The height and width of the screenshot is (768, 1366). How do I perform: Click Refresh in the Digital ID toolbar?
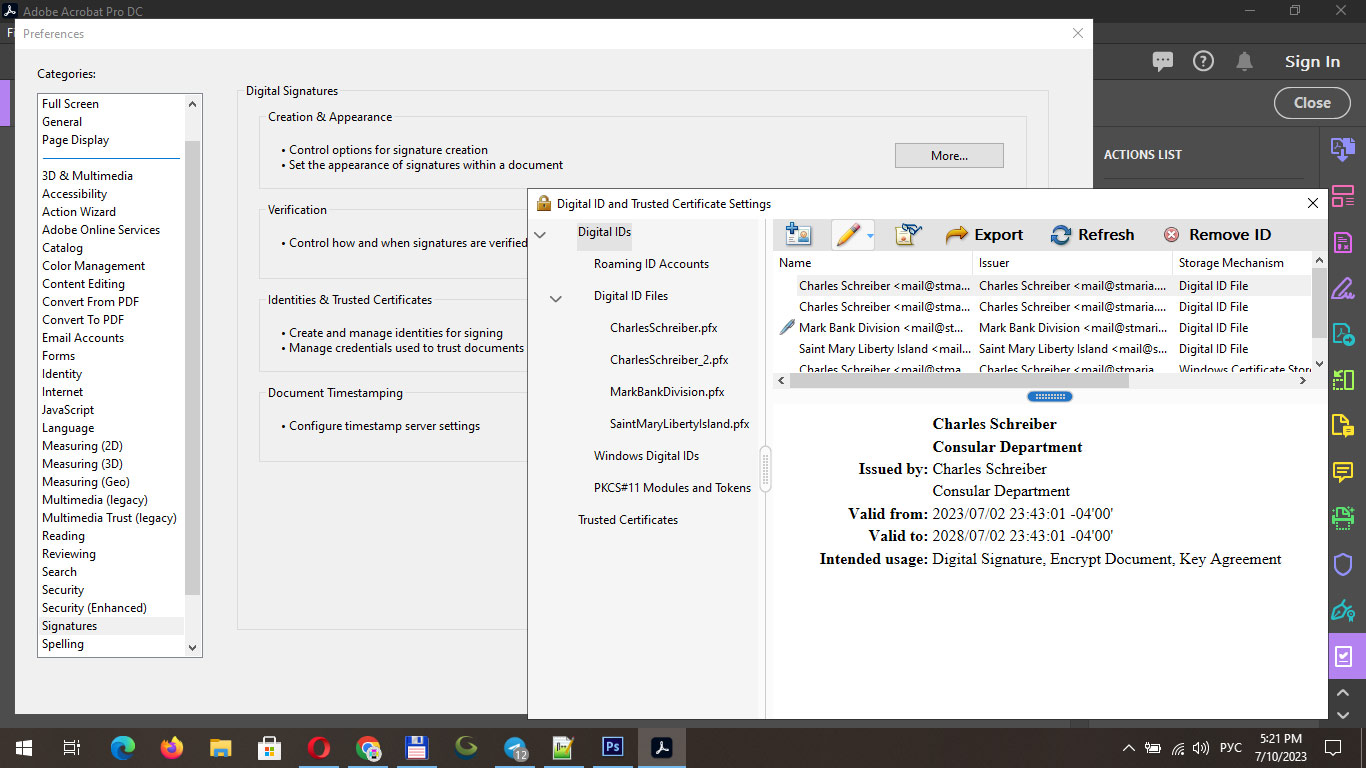tap(1092, 235)
